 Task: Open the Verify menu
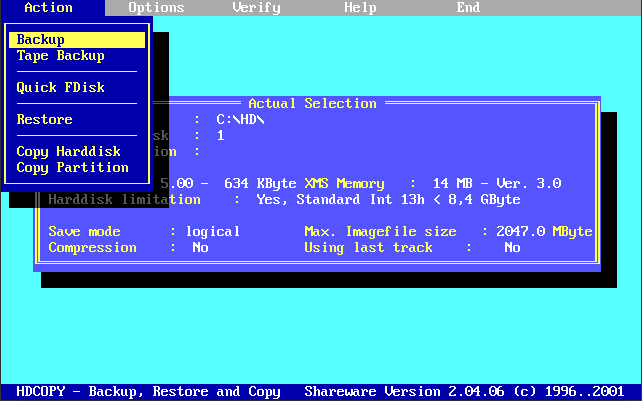point(256,8)
